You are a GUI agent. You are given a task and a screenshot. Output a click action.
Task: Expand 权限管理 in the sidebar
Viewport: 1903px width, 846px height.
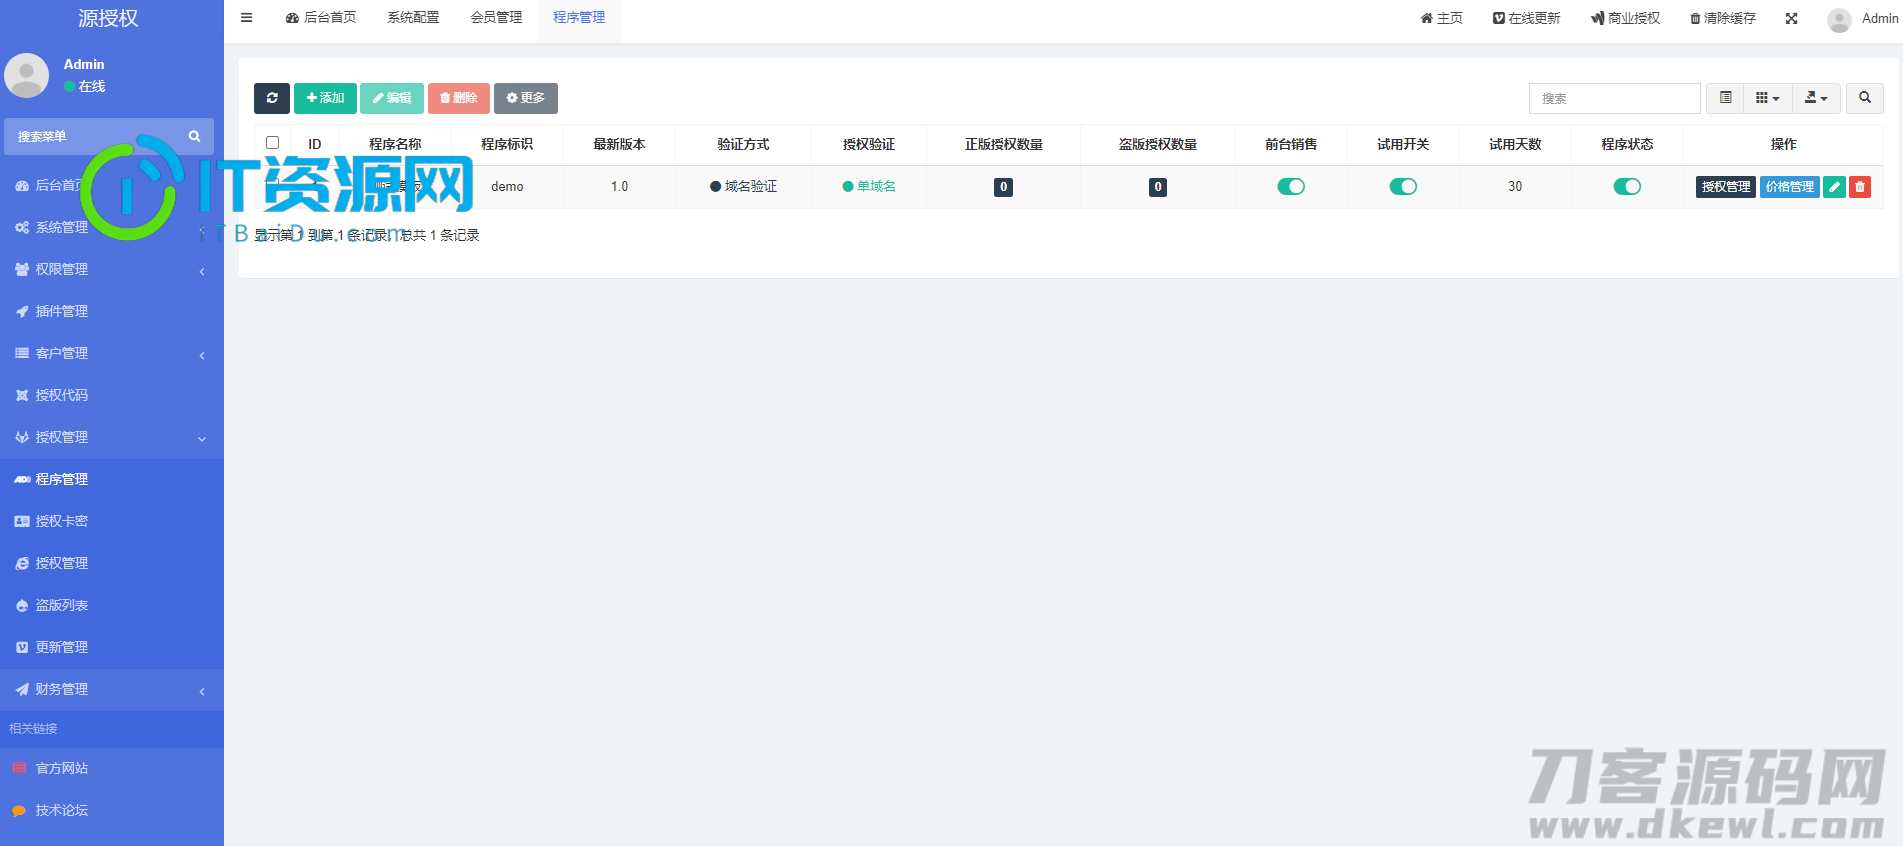coord(111,269)
